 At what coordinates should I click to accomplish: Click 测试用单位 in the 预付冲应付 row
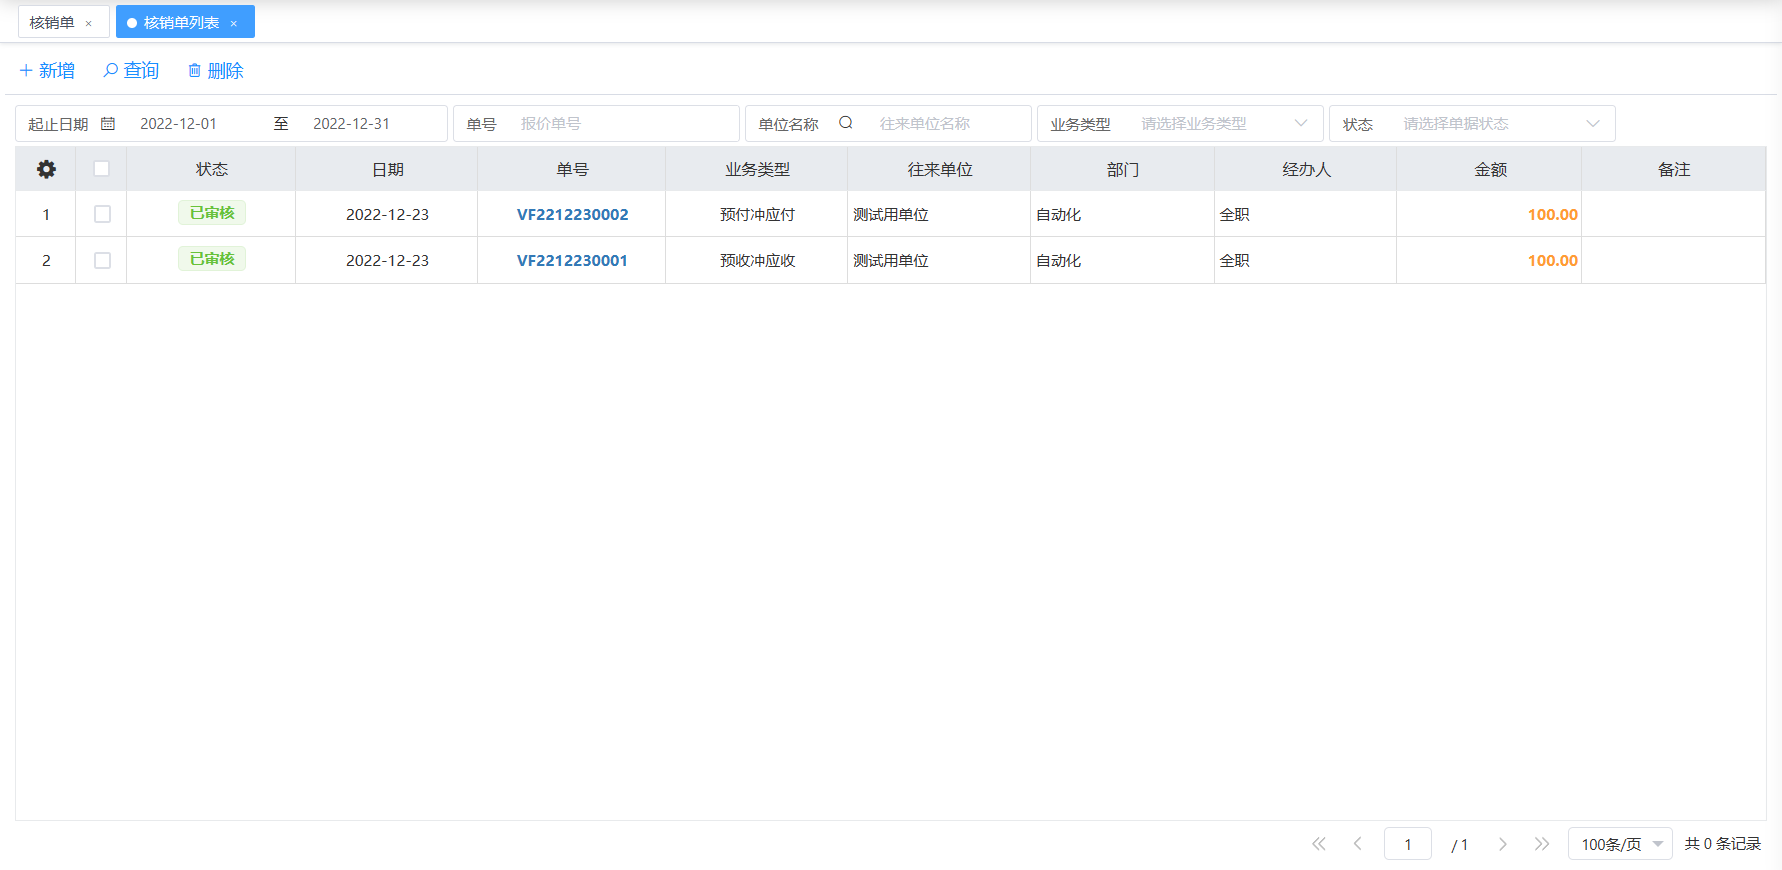coord(891,214)
